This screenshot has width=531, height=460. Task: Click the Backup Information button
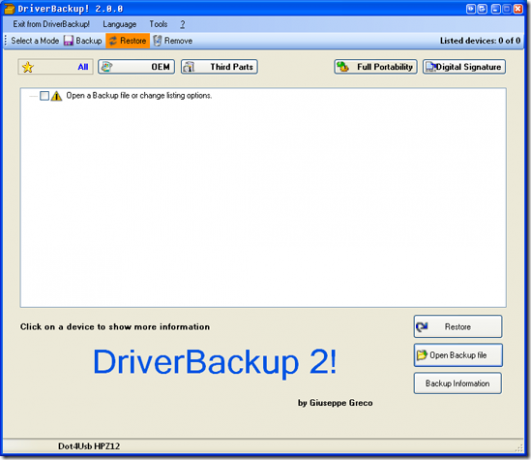click(458, 383)
